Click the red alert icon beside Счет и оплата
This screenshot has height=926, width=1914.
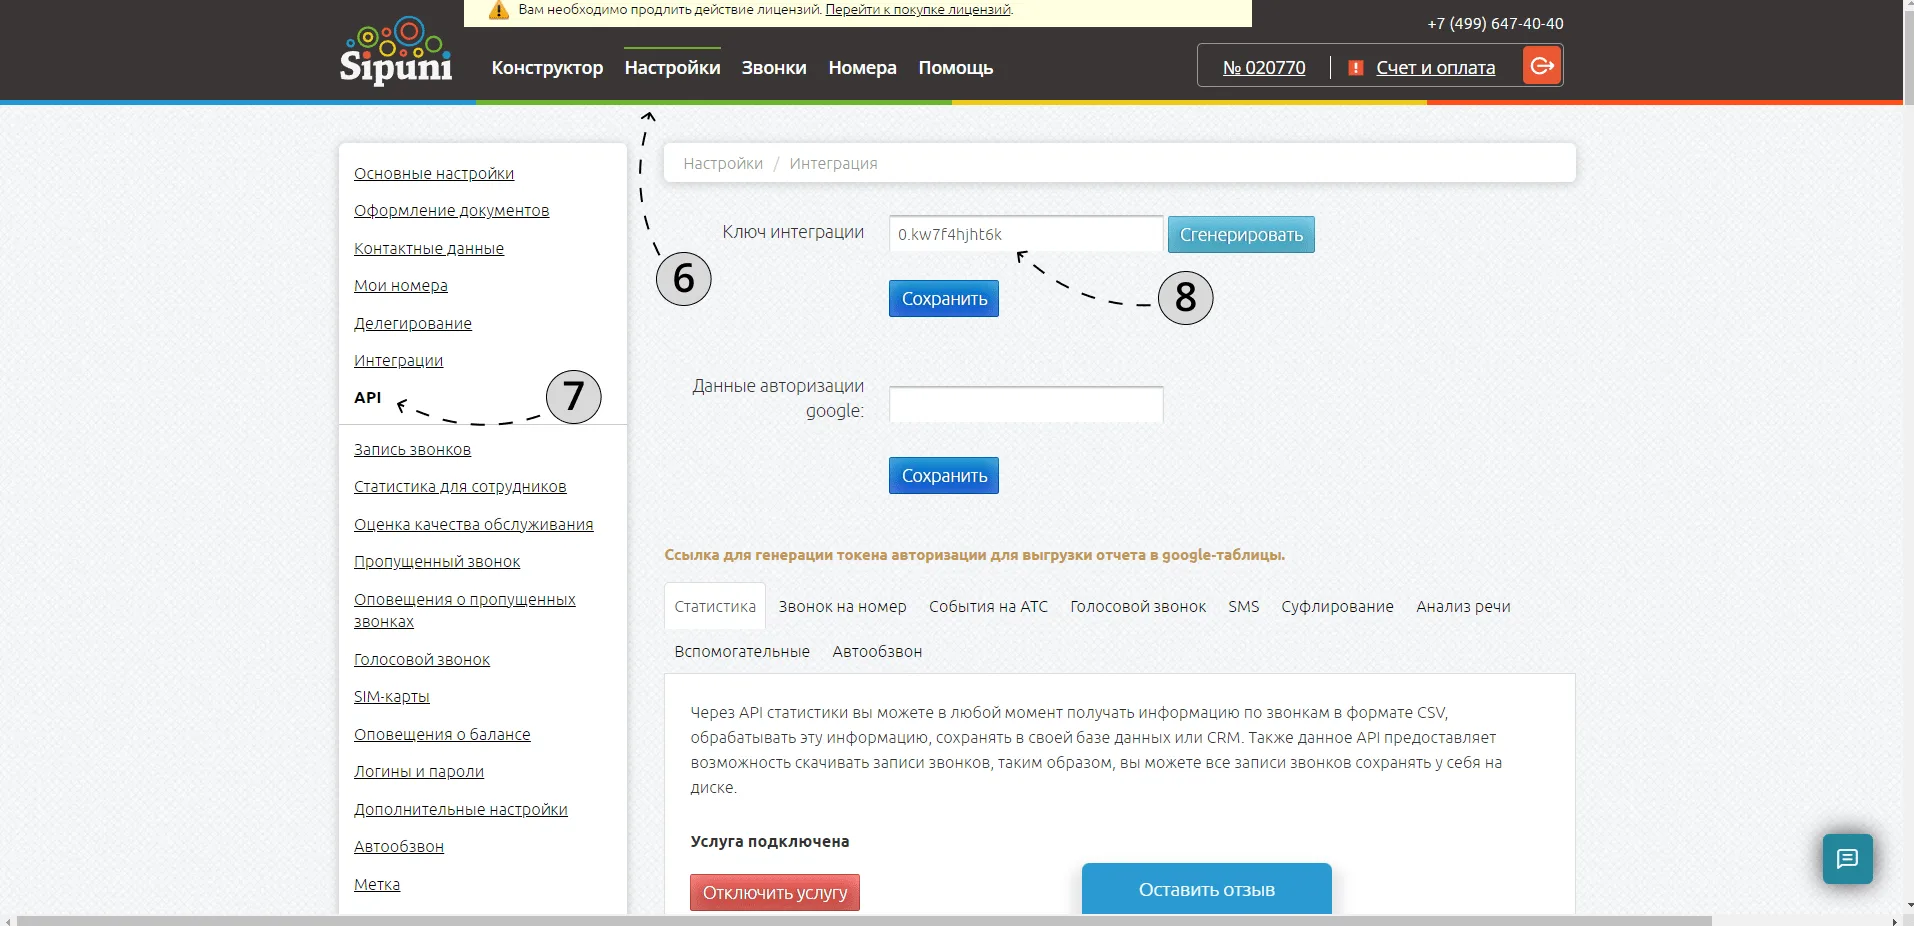[x=1356, y=68]
